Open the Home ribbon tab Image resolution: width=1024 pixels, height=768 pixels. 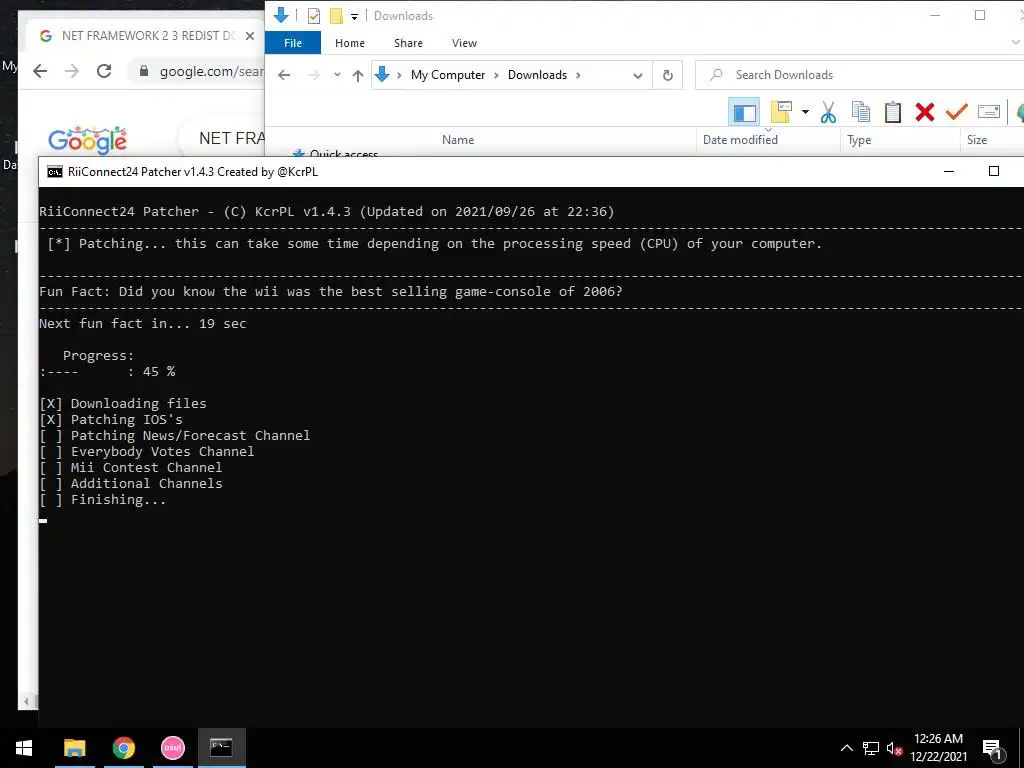coord(349,43)
